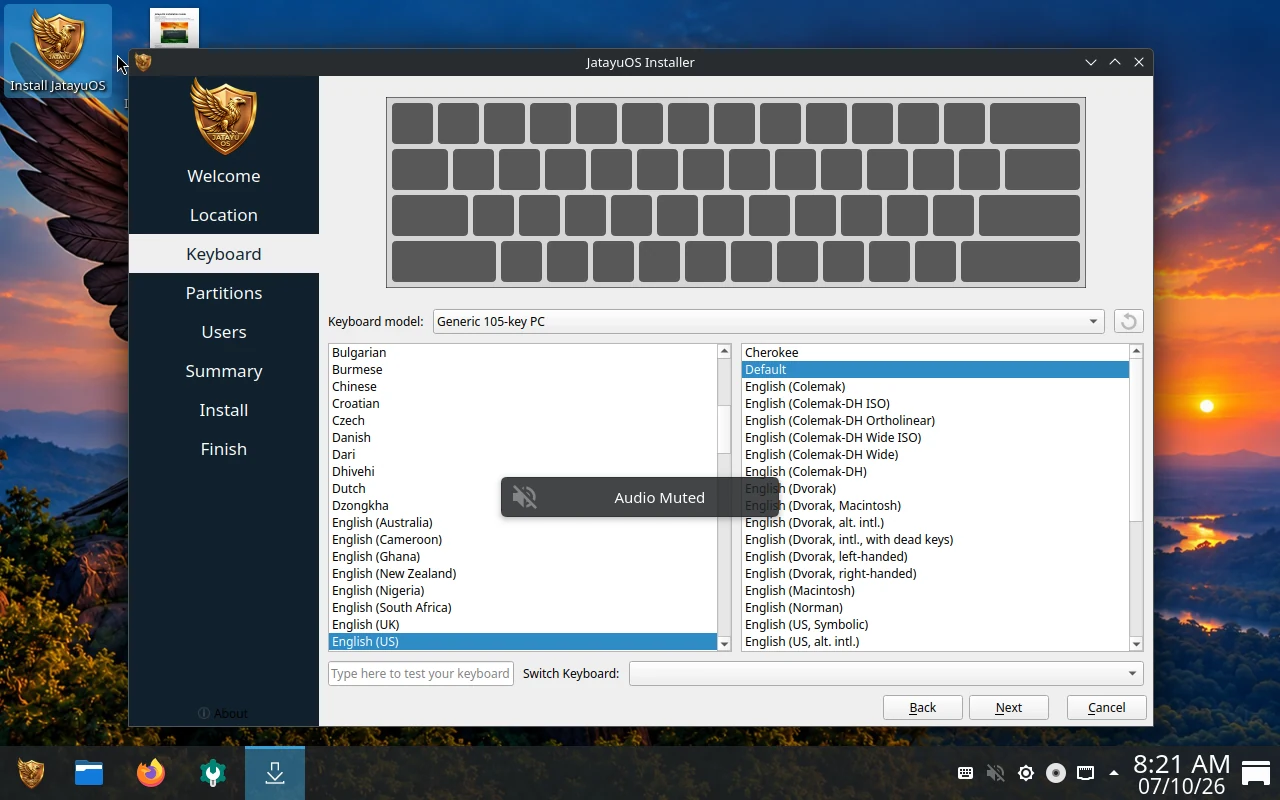Select English (Colemak) variant

tap(935, 386)
